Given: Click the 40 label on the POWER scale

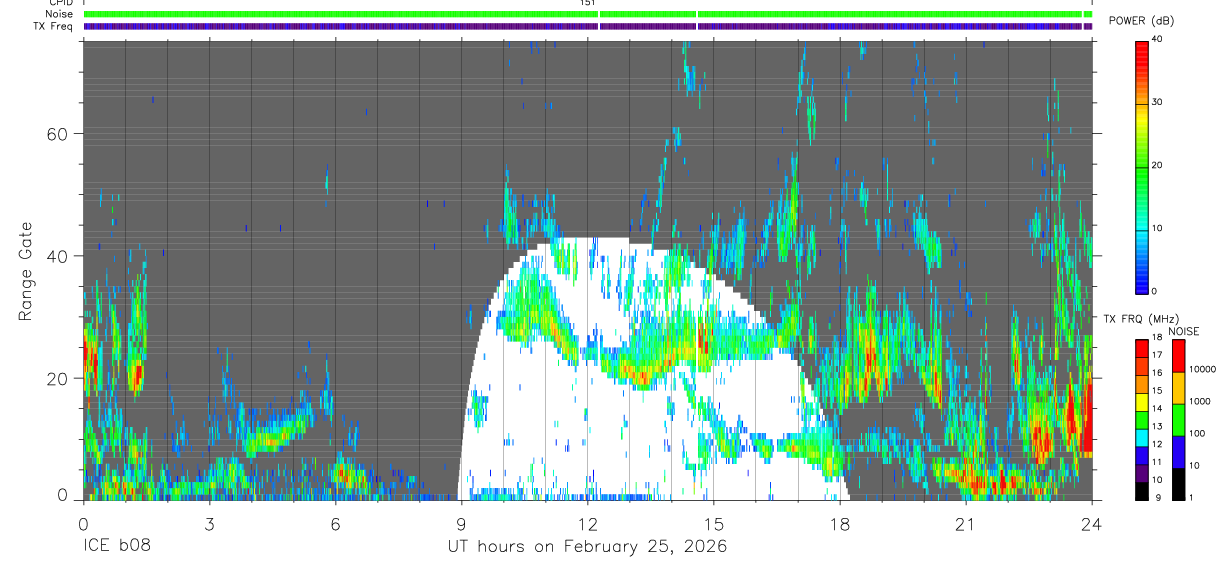Looking at the screenshot, I should coord(1158,40).
